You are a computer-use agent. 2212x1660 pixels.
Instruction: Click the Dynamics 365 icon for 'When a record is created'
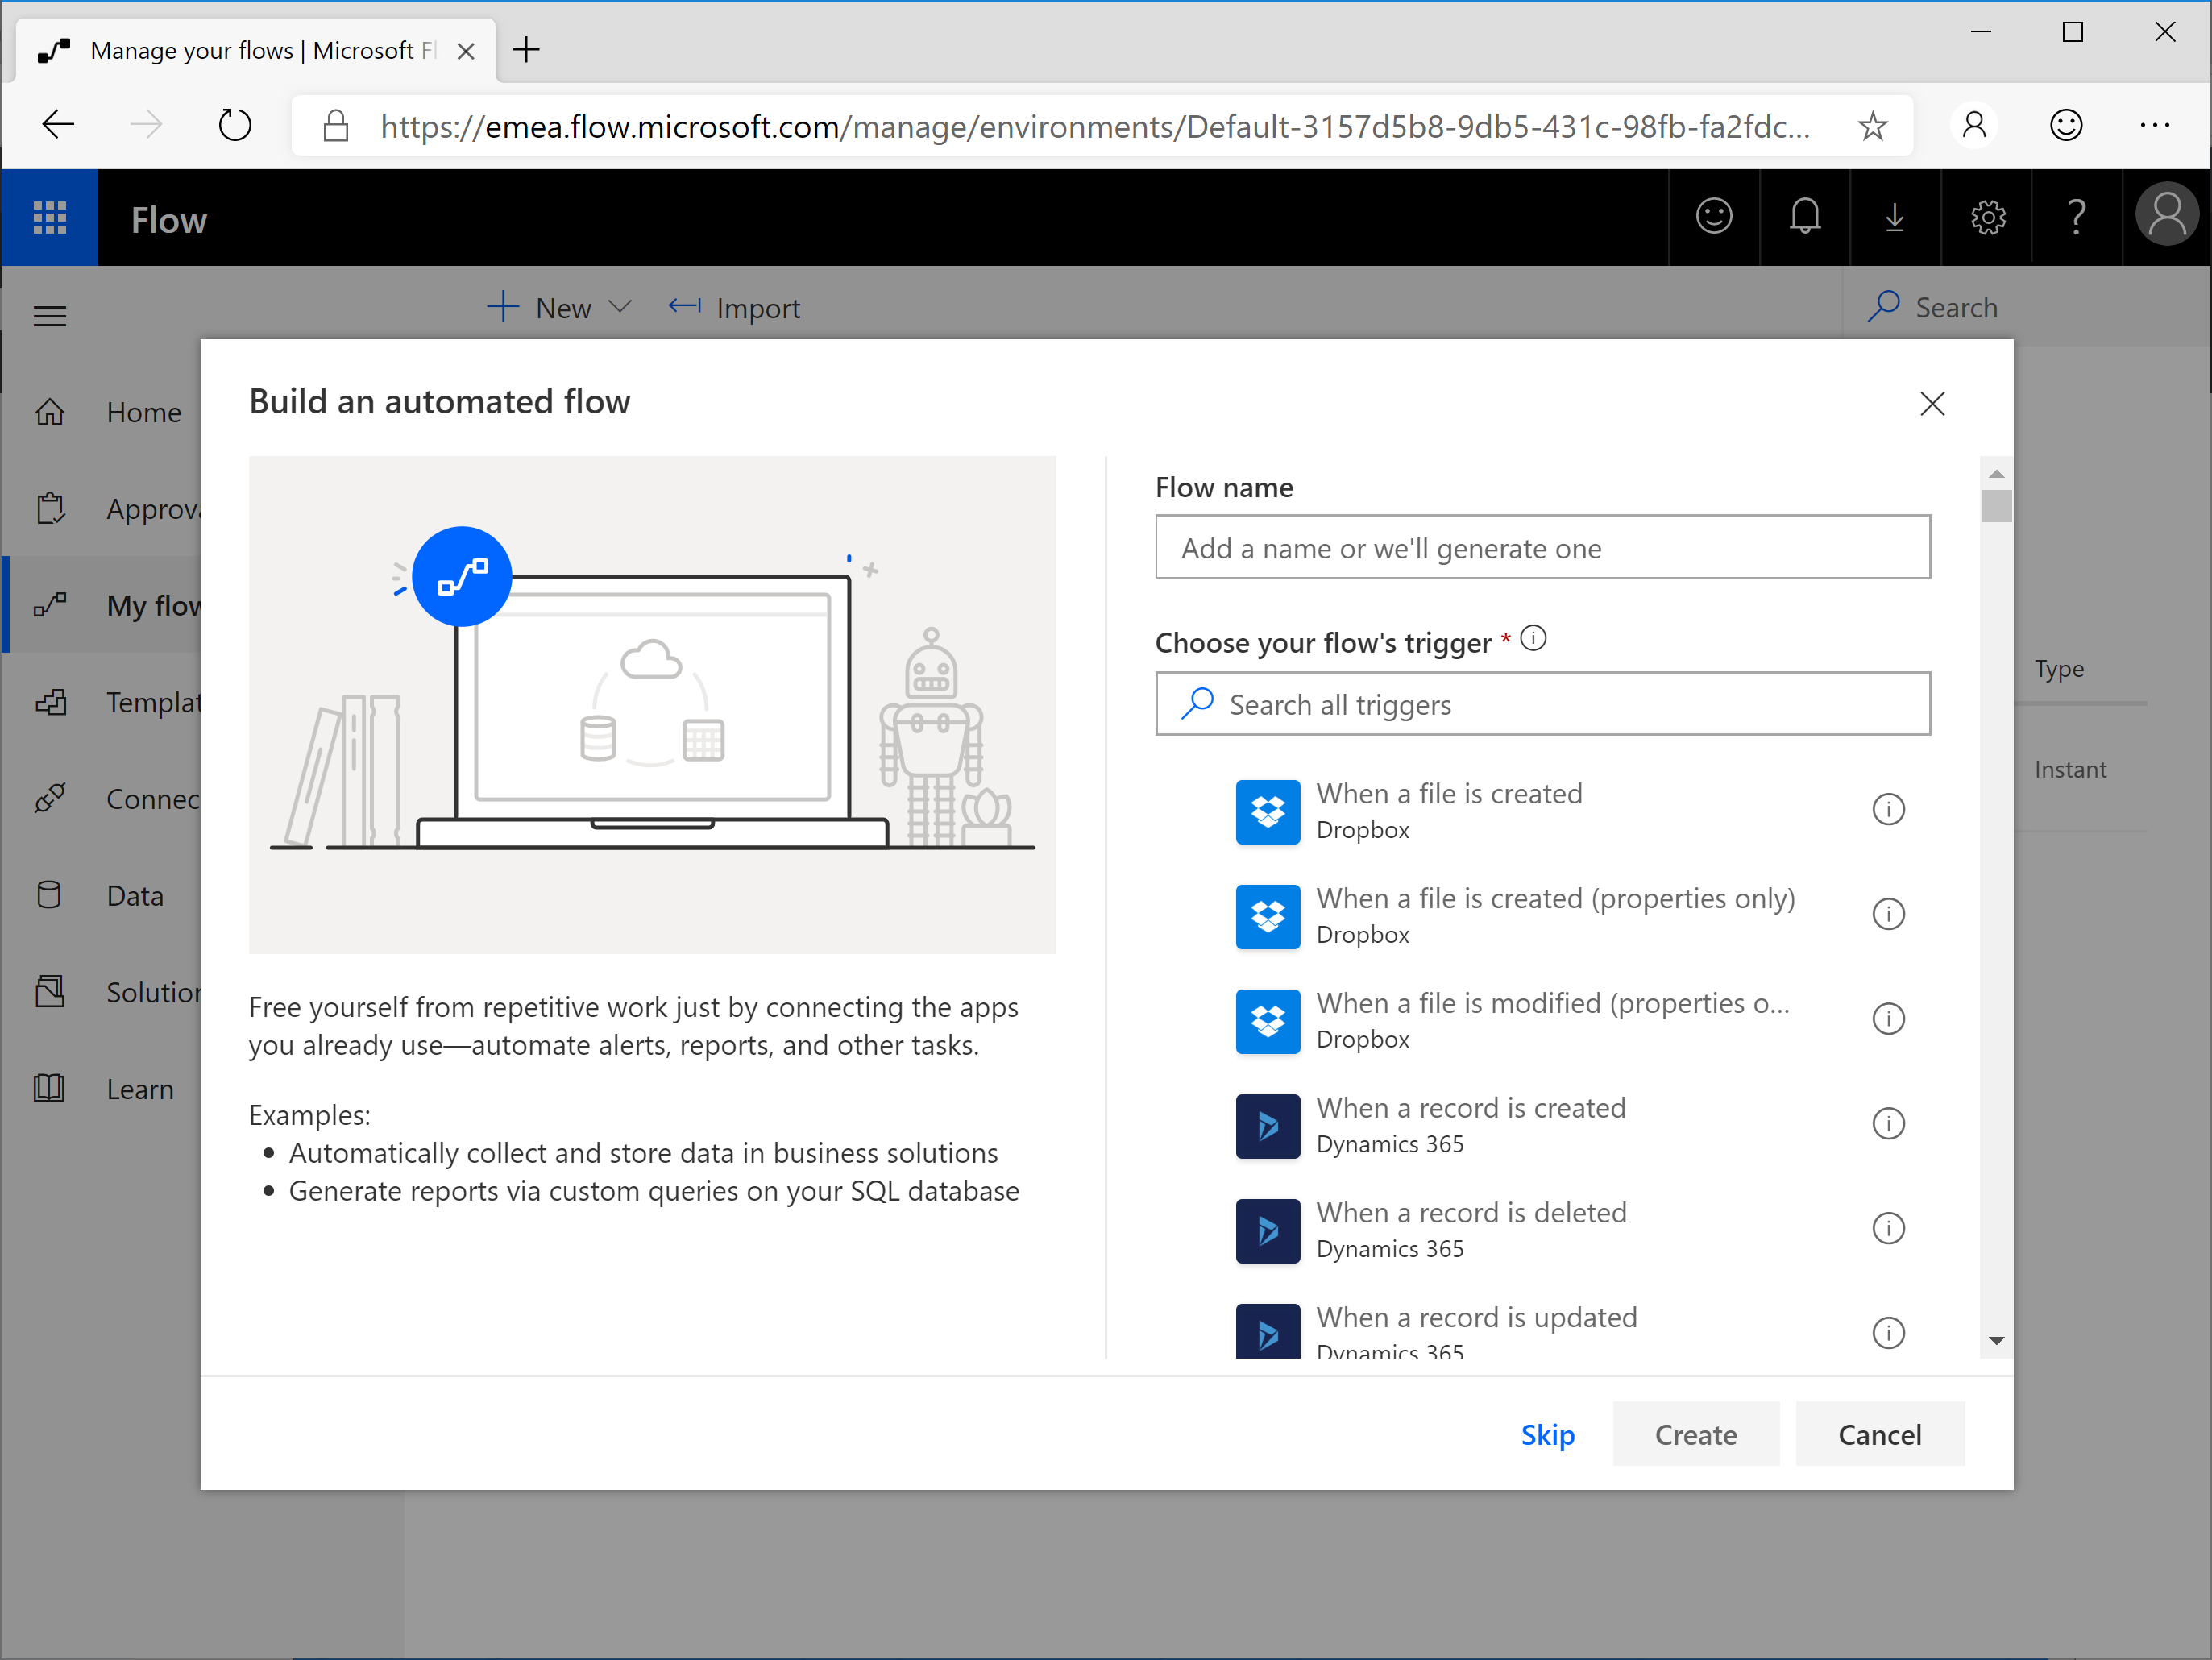tap(1267, 1125)
